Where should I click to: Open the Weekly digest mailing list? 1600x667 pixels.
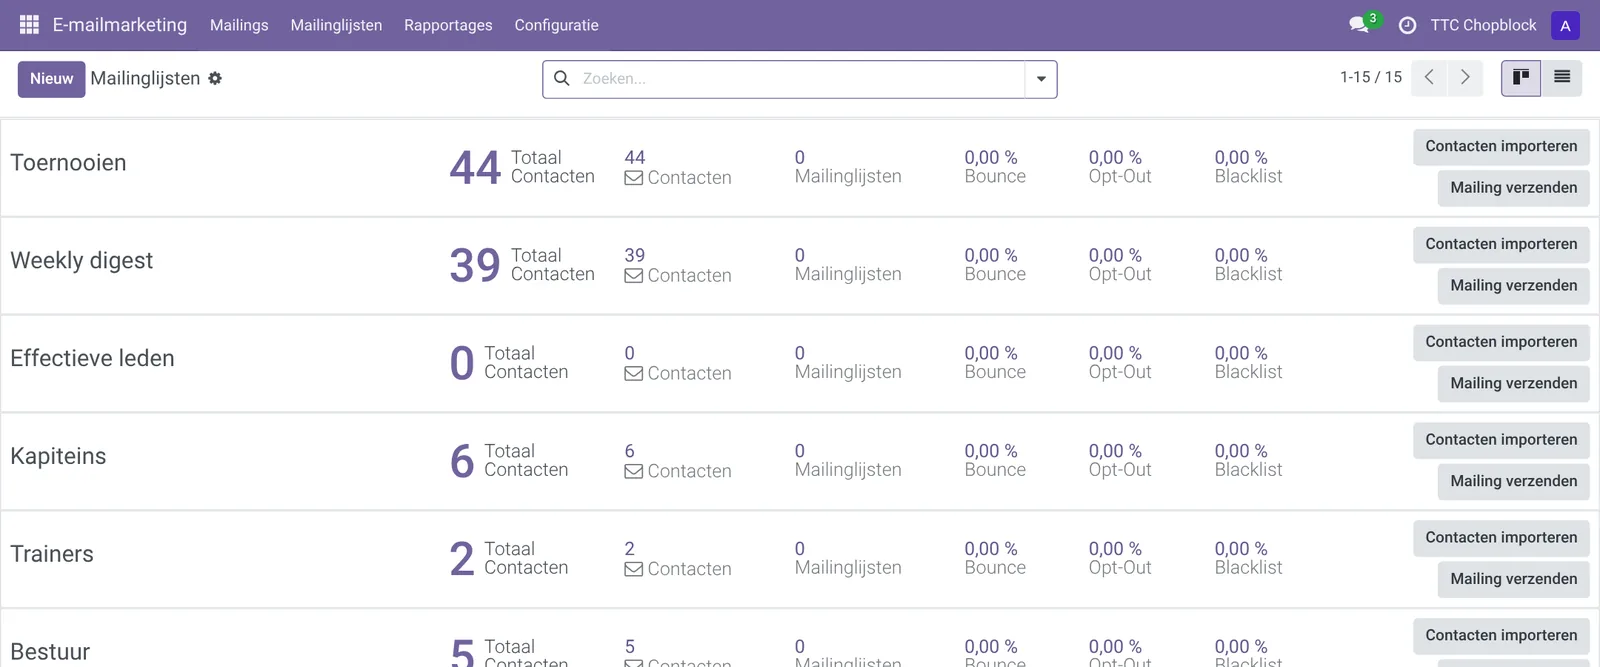[81, 261]
